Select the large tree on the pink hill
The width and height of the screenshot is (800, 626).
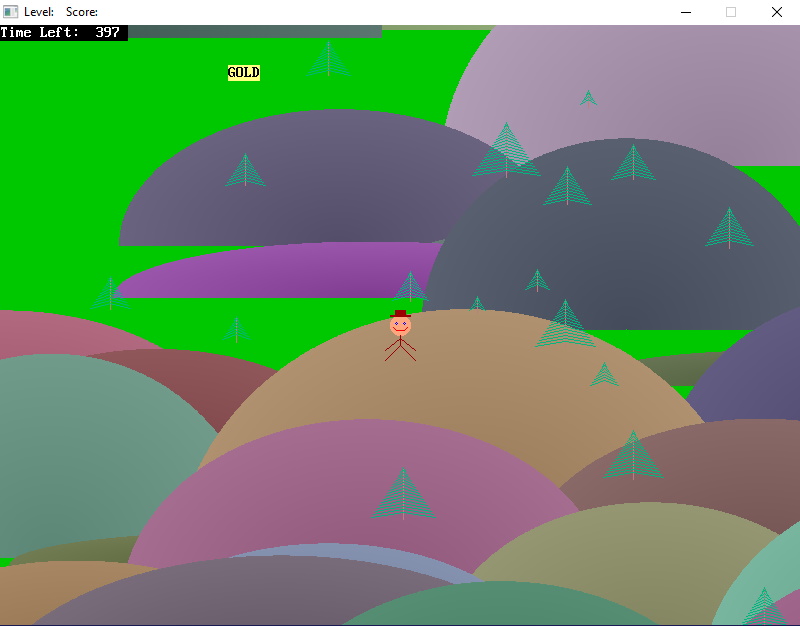coord(403,495)
